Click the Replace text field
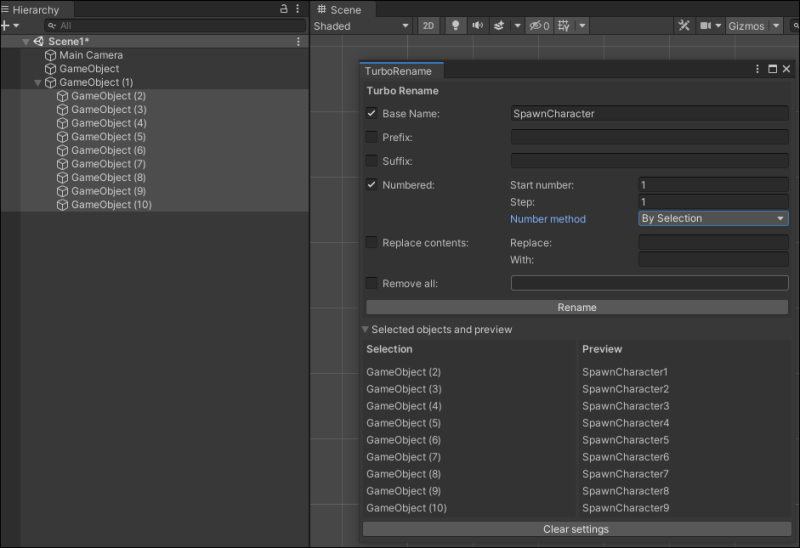 point(713,242)
